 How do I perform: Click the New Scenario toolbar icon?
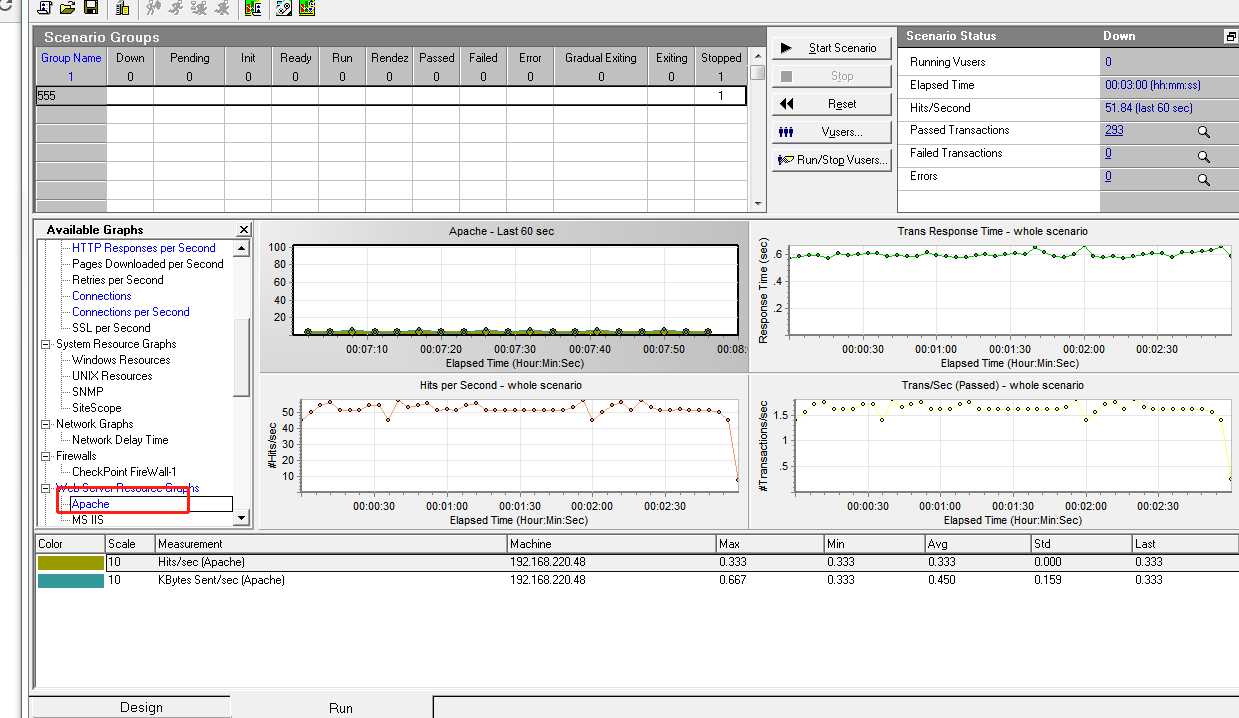[x=46, y=8]
